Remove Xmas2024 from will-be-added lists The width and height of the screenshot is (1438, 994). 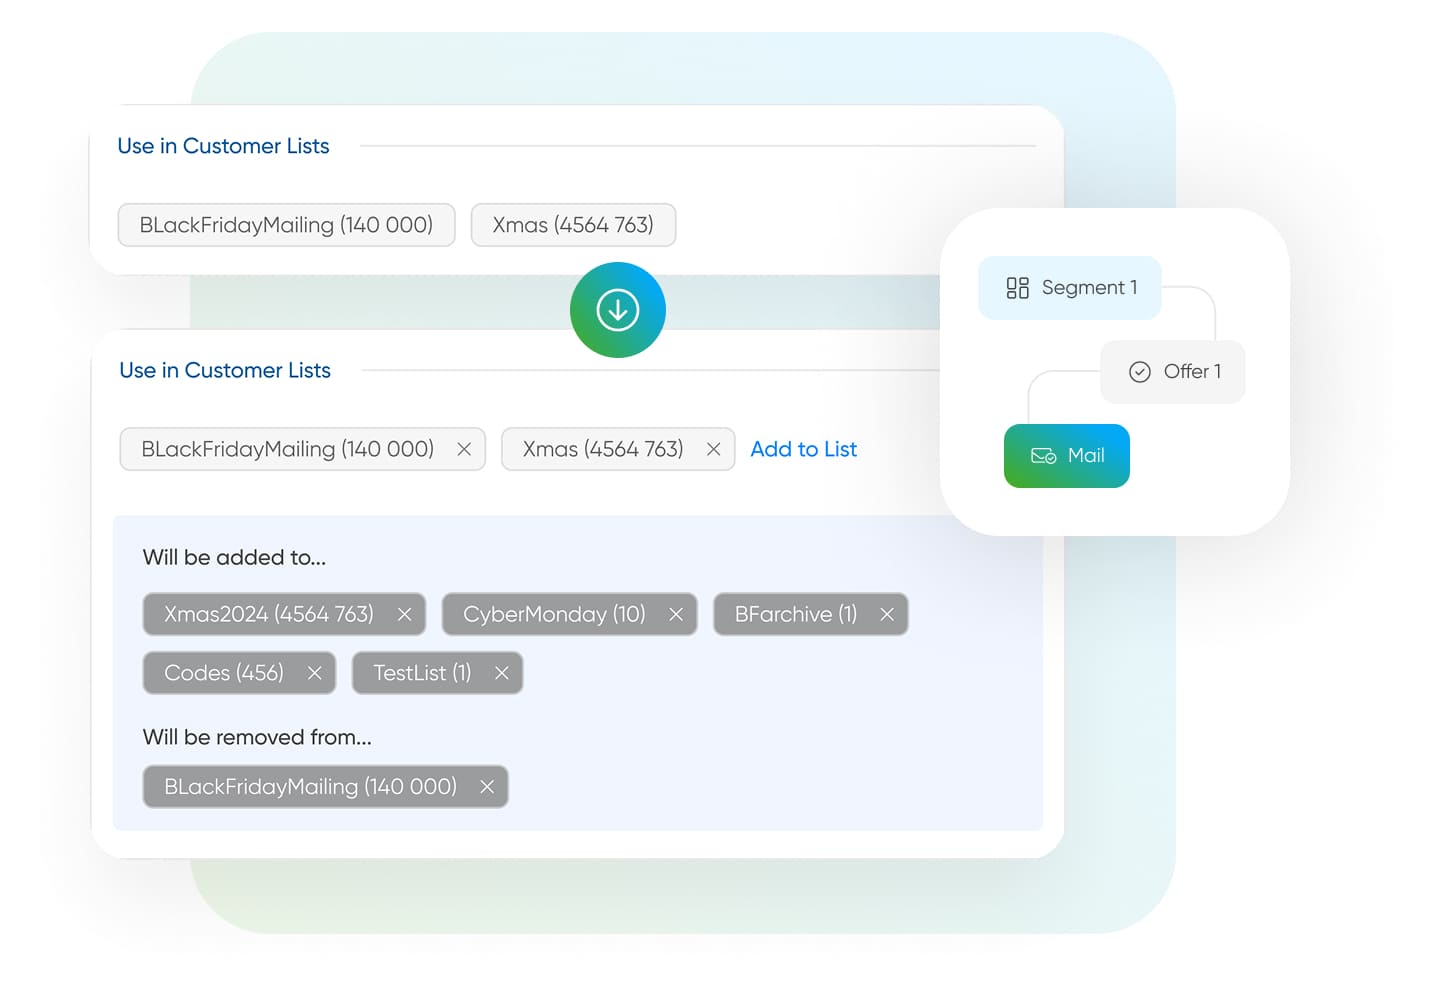404,615
